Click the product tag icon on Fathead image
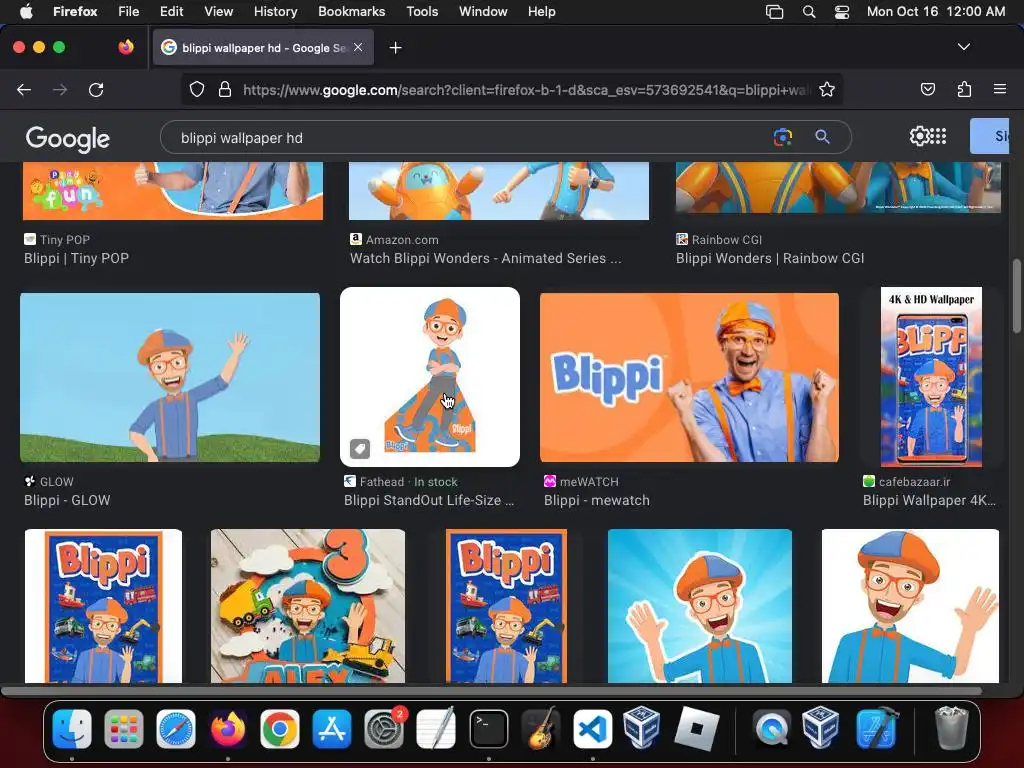 tap(360, 449)
